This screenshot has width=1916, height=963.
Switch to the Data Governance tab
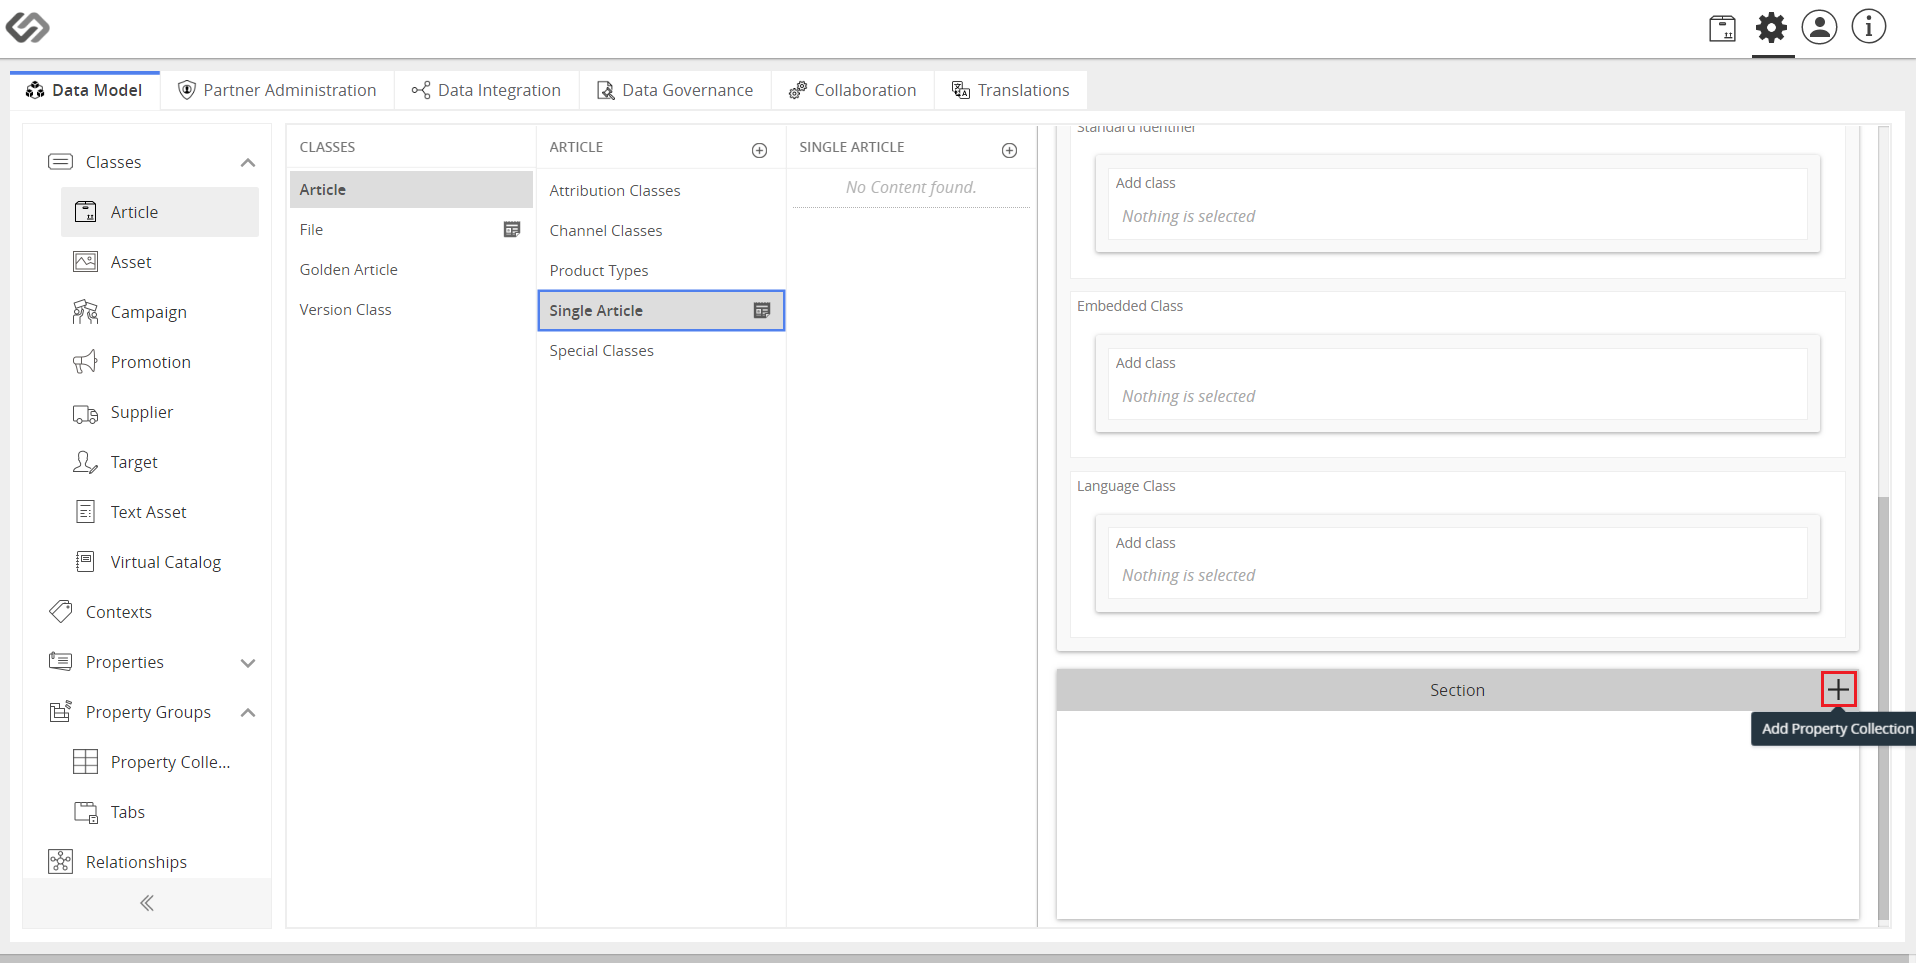(675, 90)
